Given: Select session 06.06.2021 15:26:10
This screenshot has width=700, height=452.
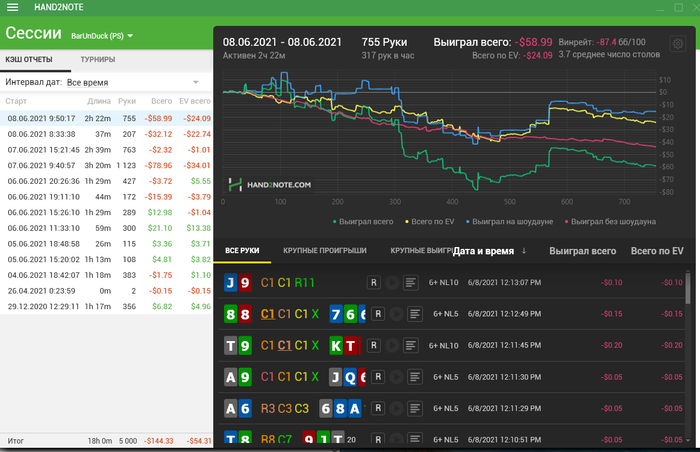Looking at the screenshot, I should (x=106, y=212).
